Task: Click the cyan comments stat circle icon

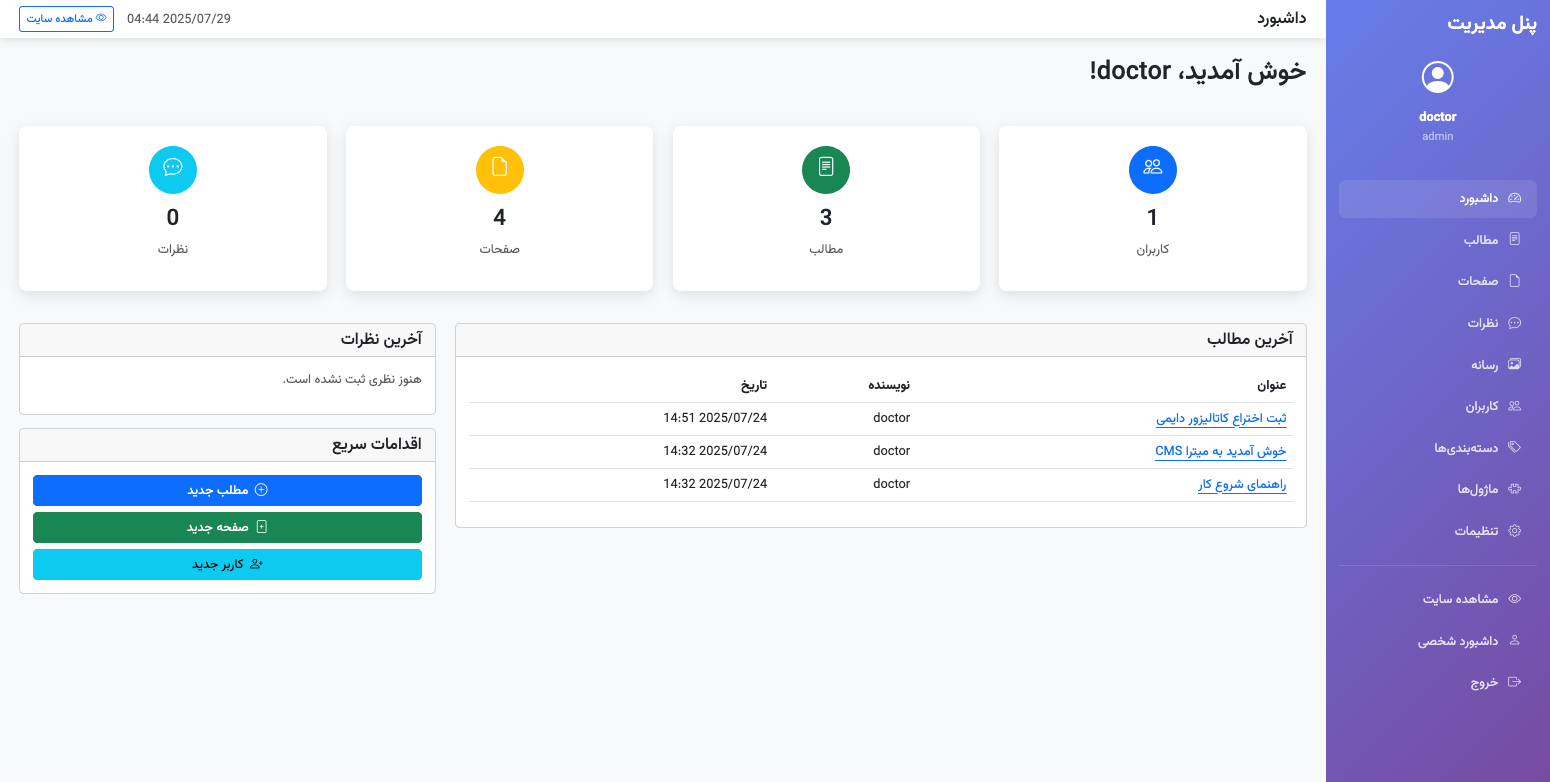Action: tap(173, 170)
